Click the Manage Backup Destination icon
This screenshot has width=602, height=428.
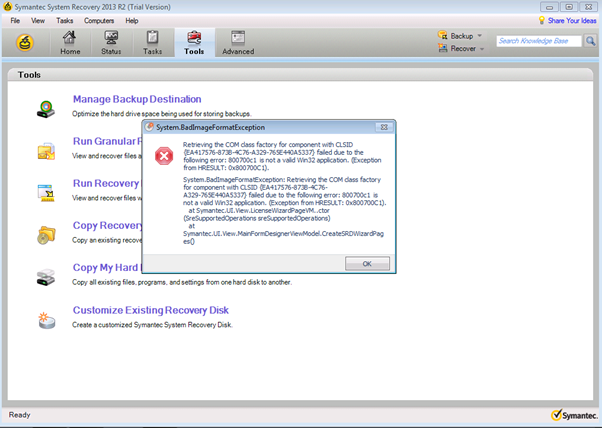point(46,109)
